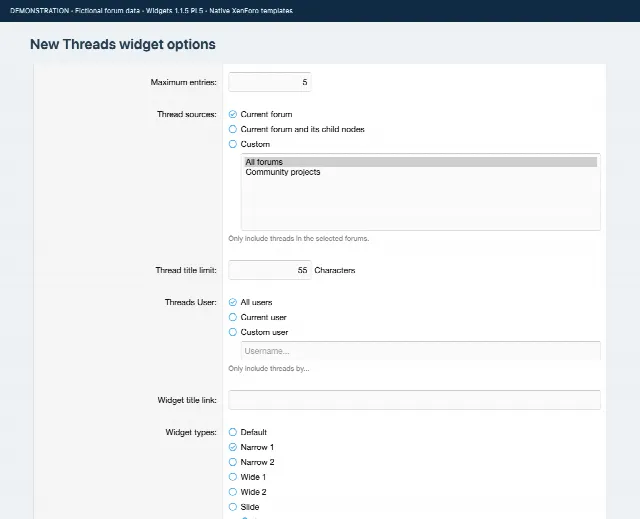Click the Thread sources label
Screen dimensions: 640x519
pyautogui.click(x=187, y=114)
